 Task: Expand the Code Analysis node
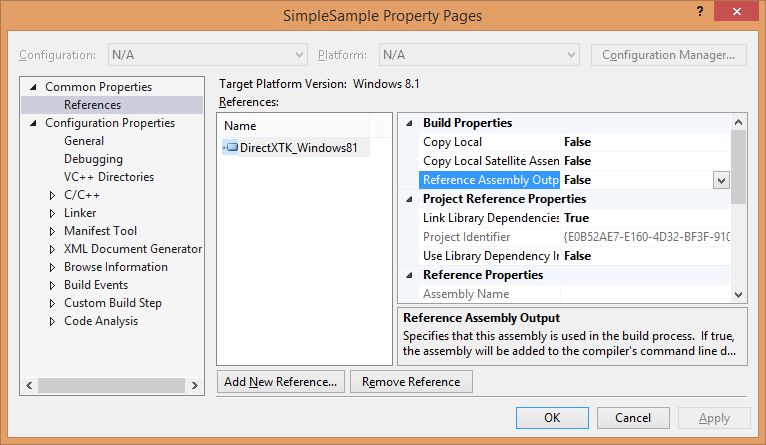click(x=52, y=321)
